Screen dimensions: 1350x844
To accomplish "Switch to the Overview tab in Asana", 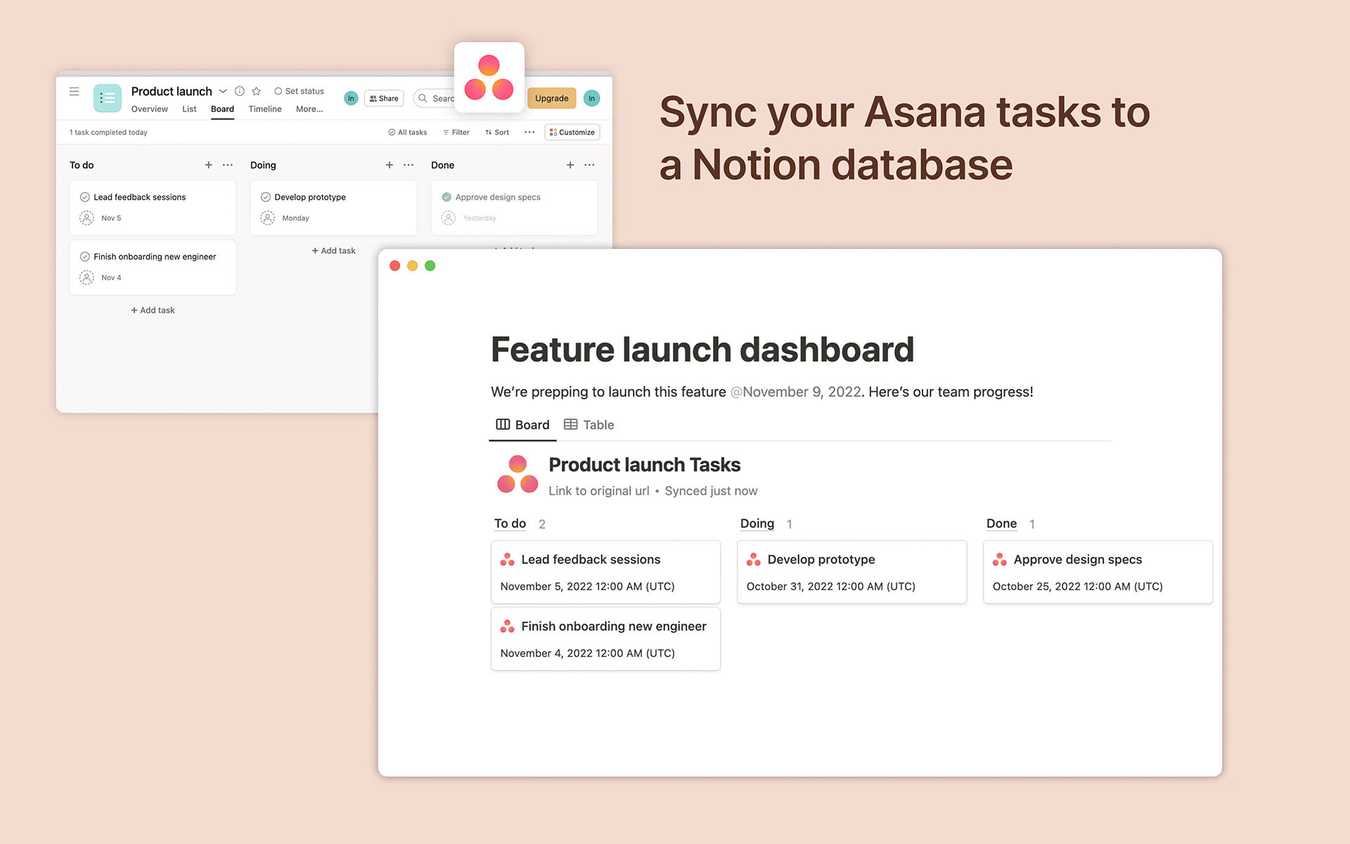I will point(149,109).
